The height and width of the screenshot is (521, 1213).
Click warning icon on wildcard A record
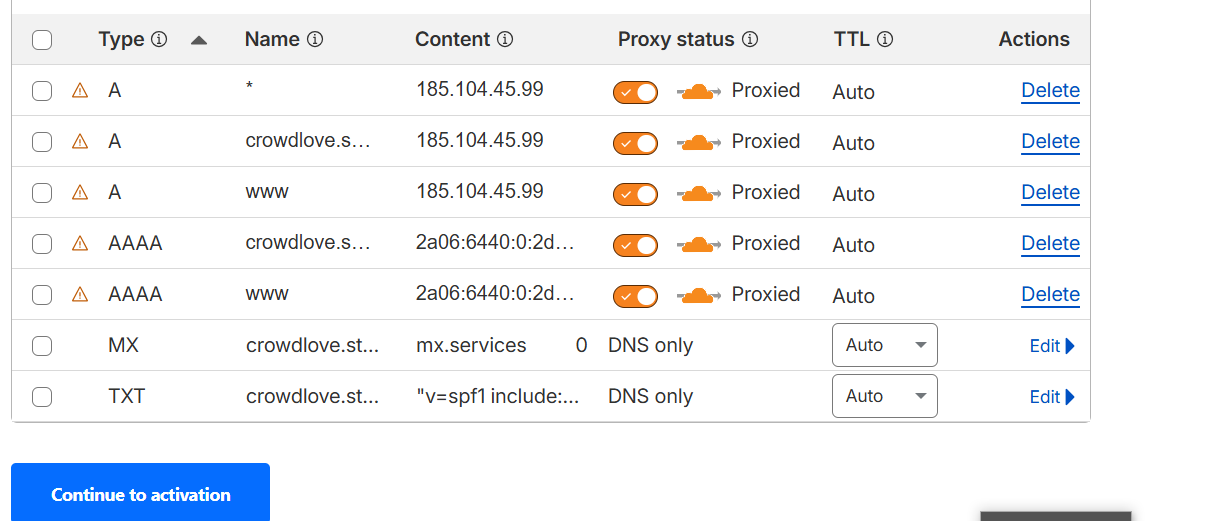pos(80,91)
